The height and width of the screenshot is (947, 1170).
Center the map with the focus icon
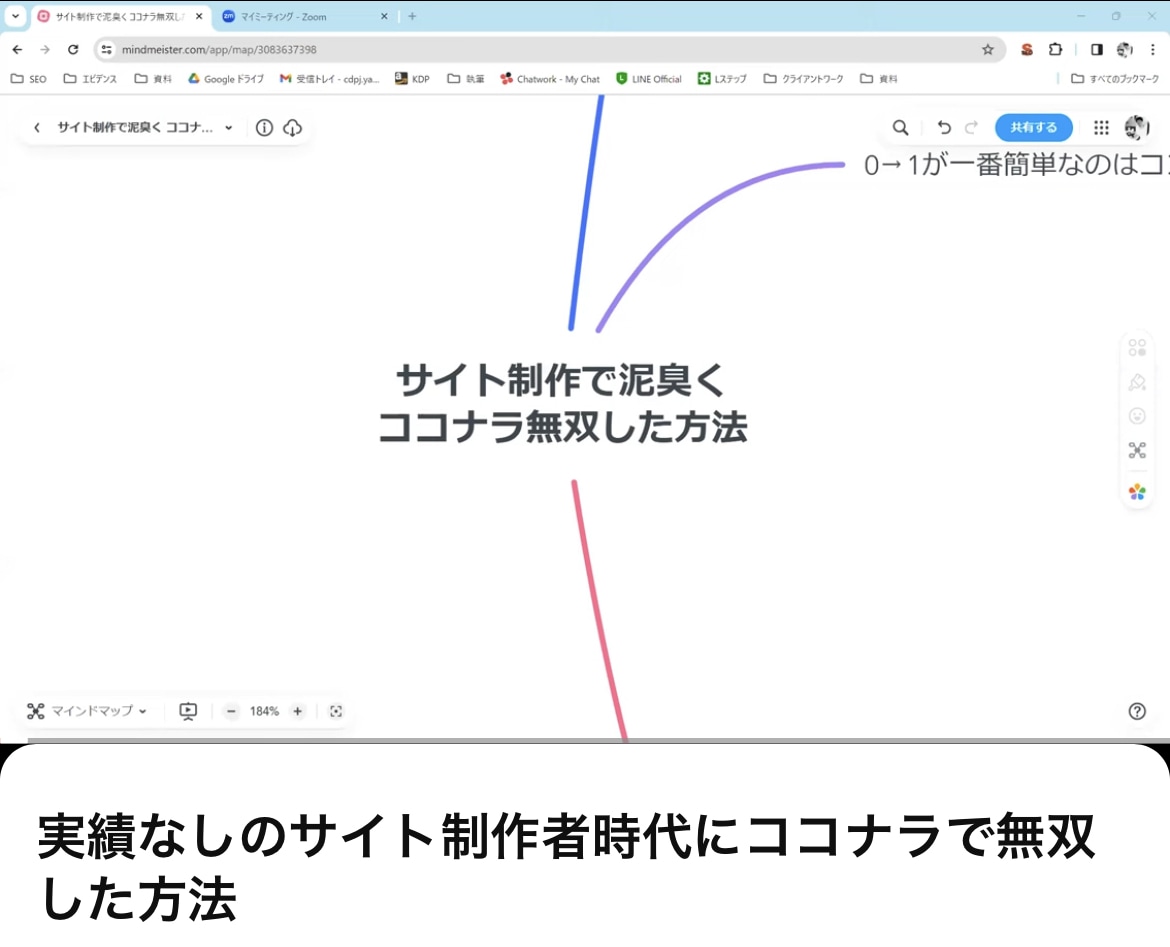tap(336, 711)
